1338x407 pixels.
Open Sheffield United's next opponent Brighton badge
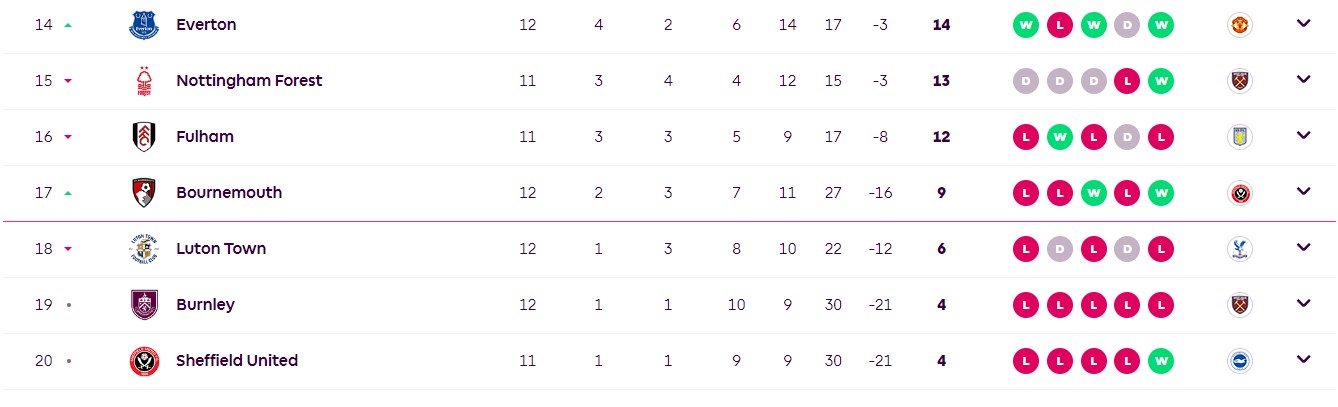coord(1240,361)
